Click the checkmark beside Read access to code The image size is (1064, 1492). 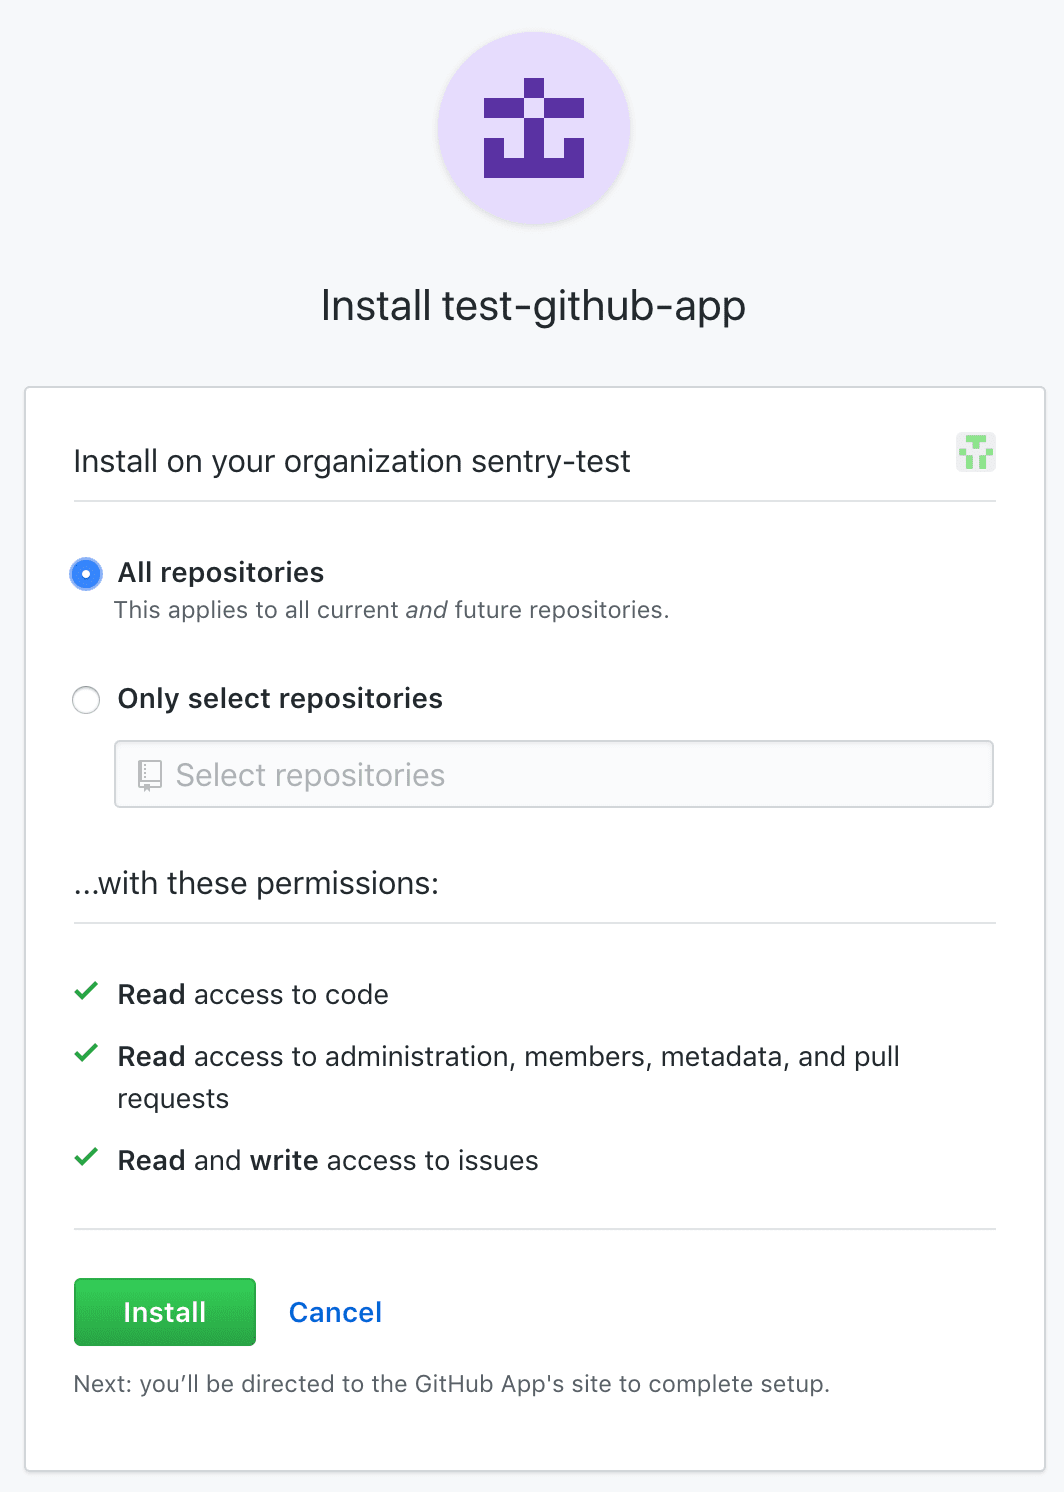pos(85,992)
